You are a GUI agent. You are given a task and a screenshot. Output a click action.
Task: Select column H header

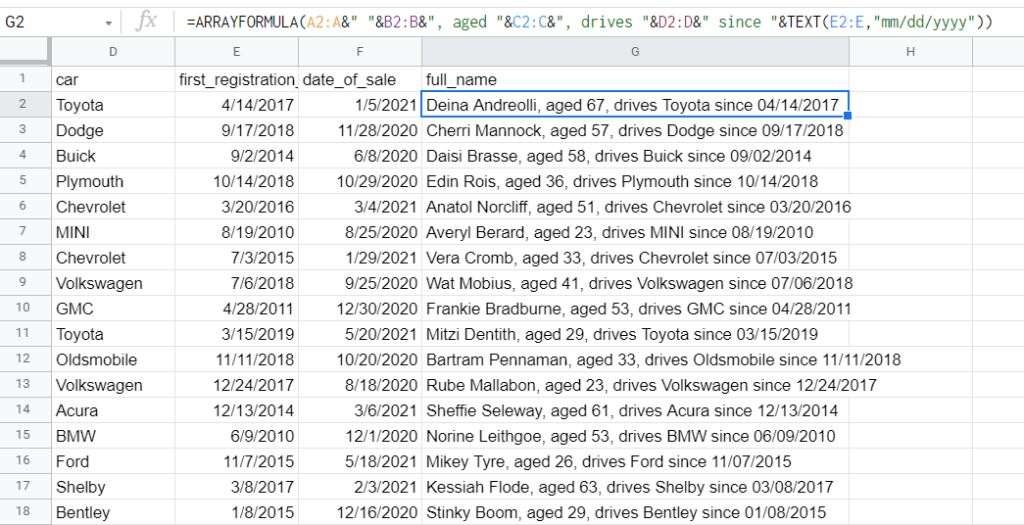coord(910,52)
